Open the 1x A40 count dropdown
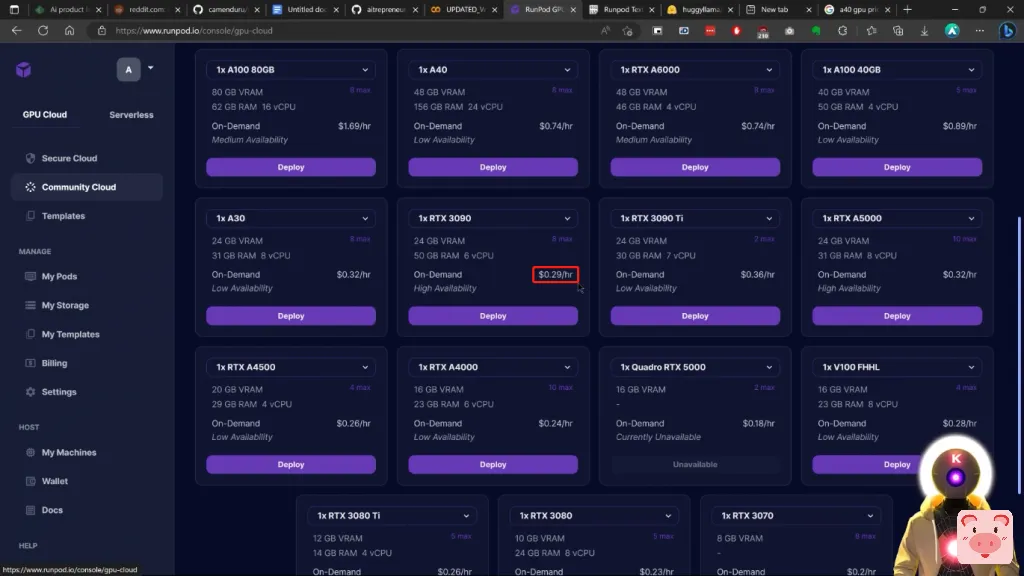The width and height of the screenshot is (1024, 576). 493,70
